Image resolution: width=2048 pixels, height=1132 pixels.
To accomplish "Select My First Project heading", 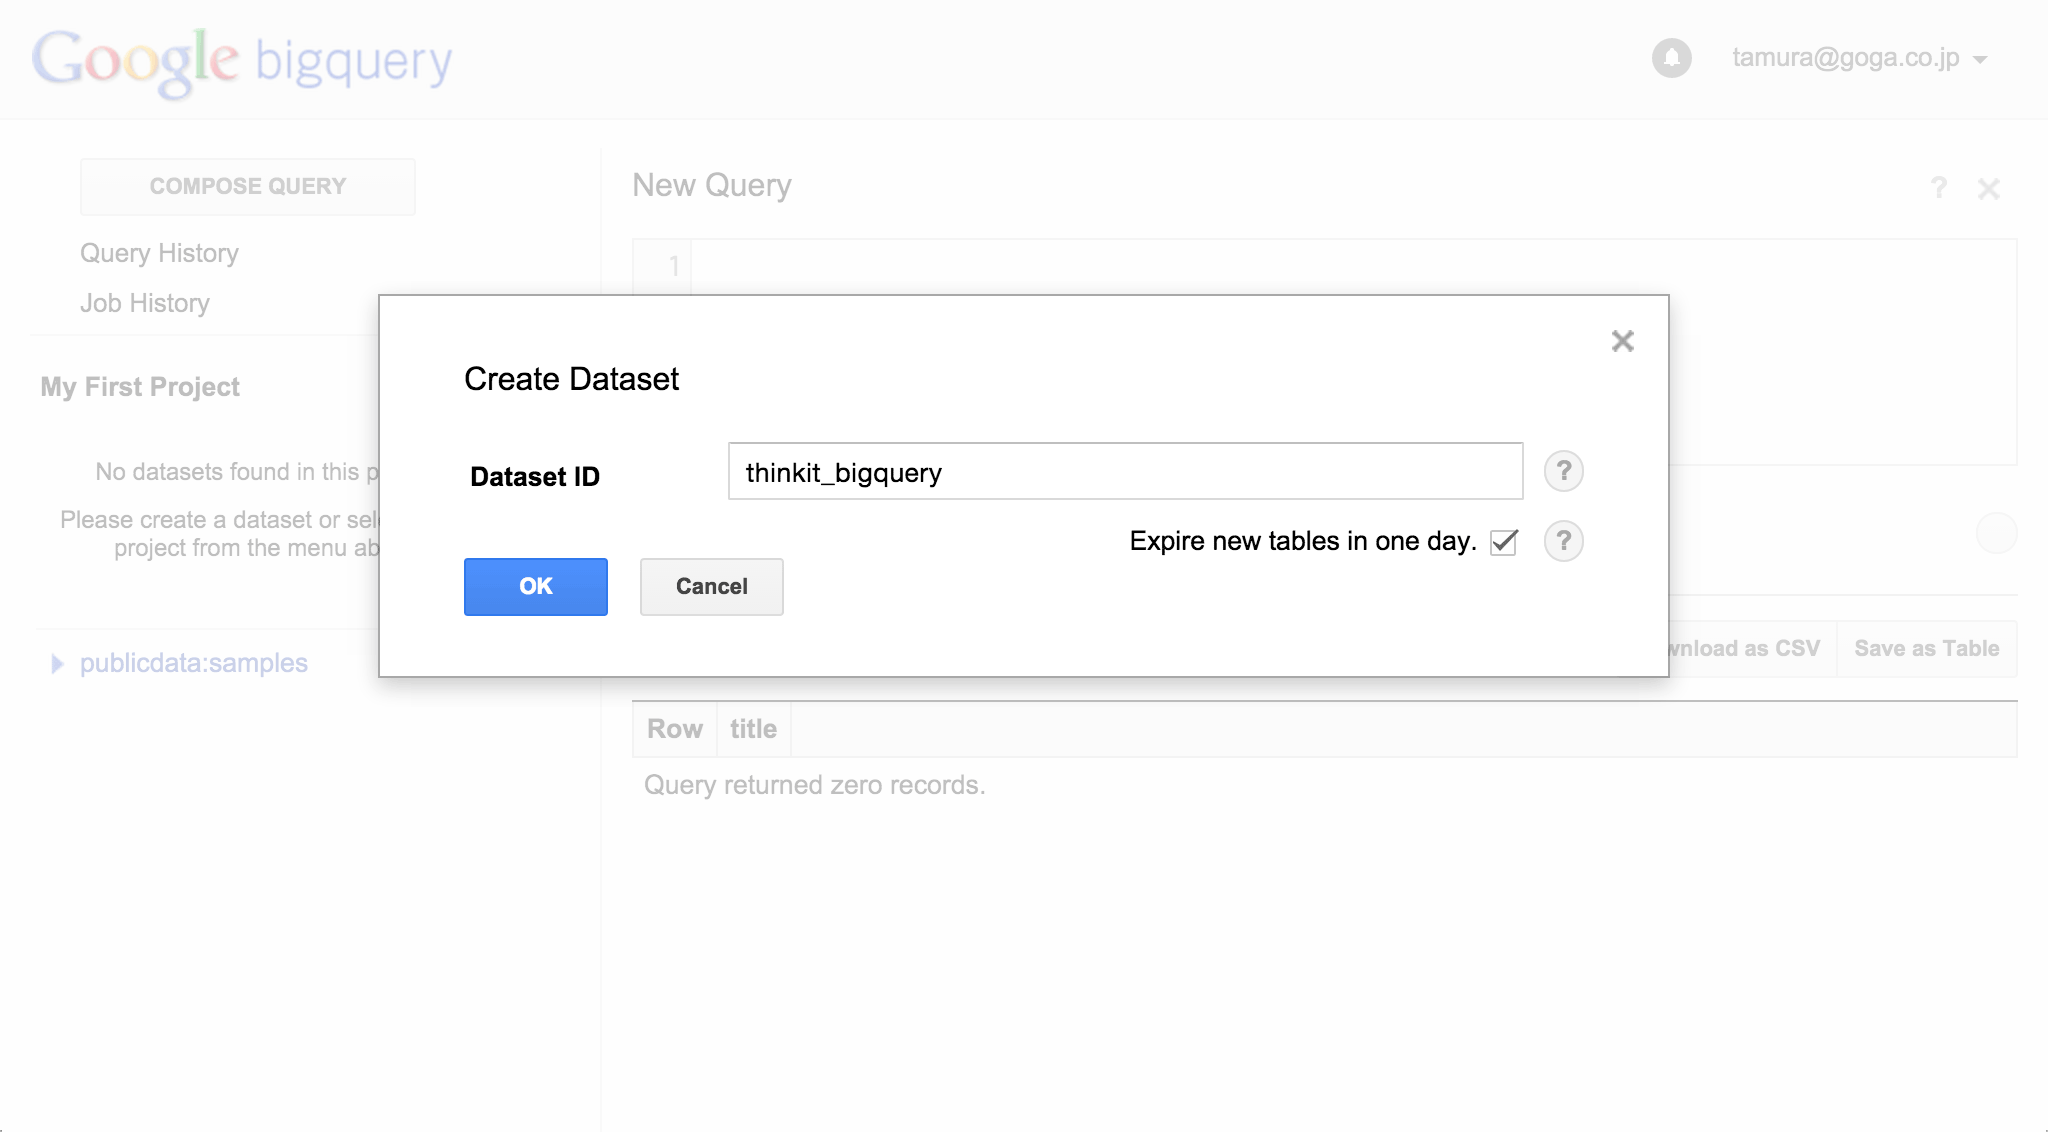I will click(140, 387).
